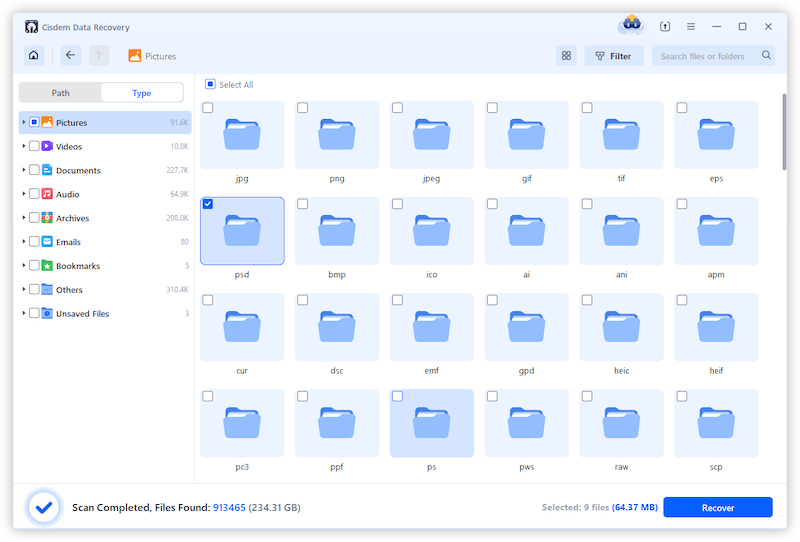Click the search magnifier icon
This screenshot has width=800, height=542.
766,55
